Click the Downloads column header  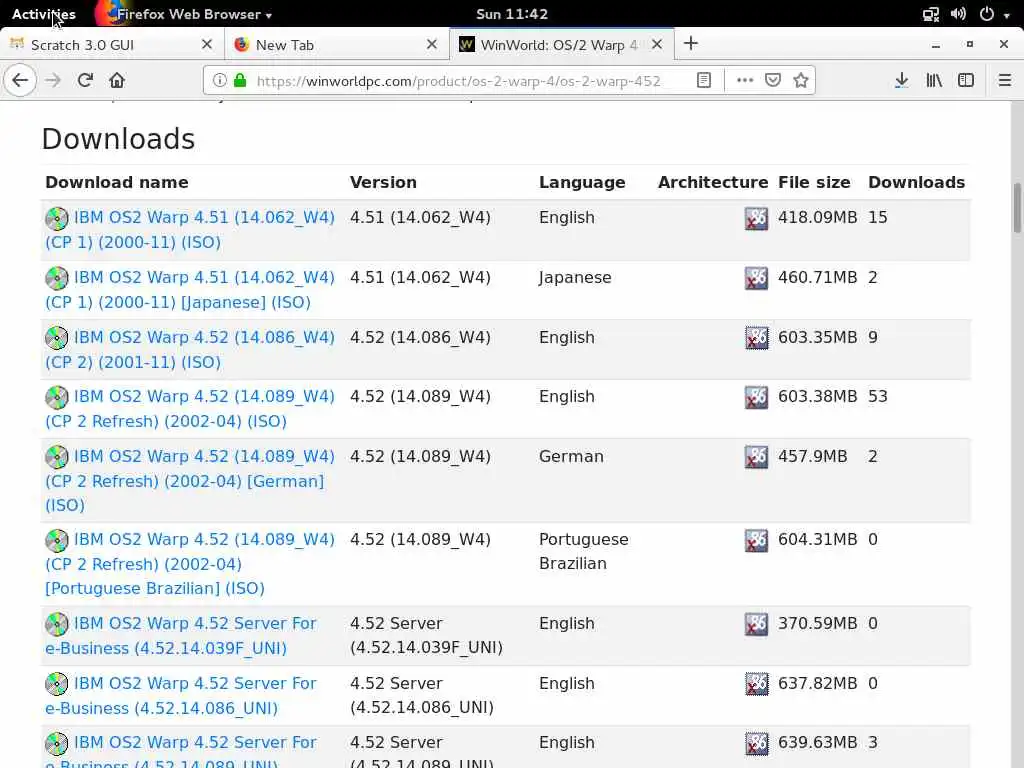(916, 182)
